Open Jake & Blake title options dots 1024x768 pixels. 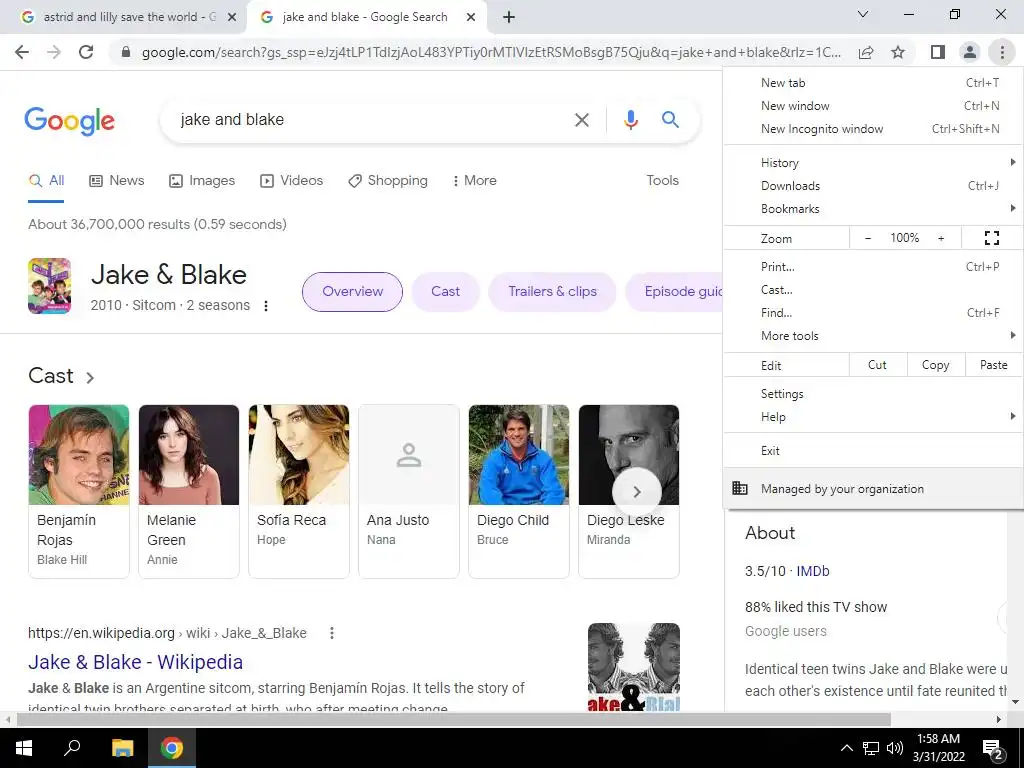click(x=266, y=306)
